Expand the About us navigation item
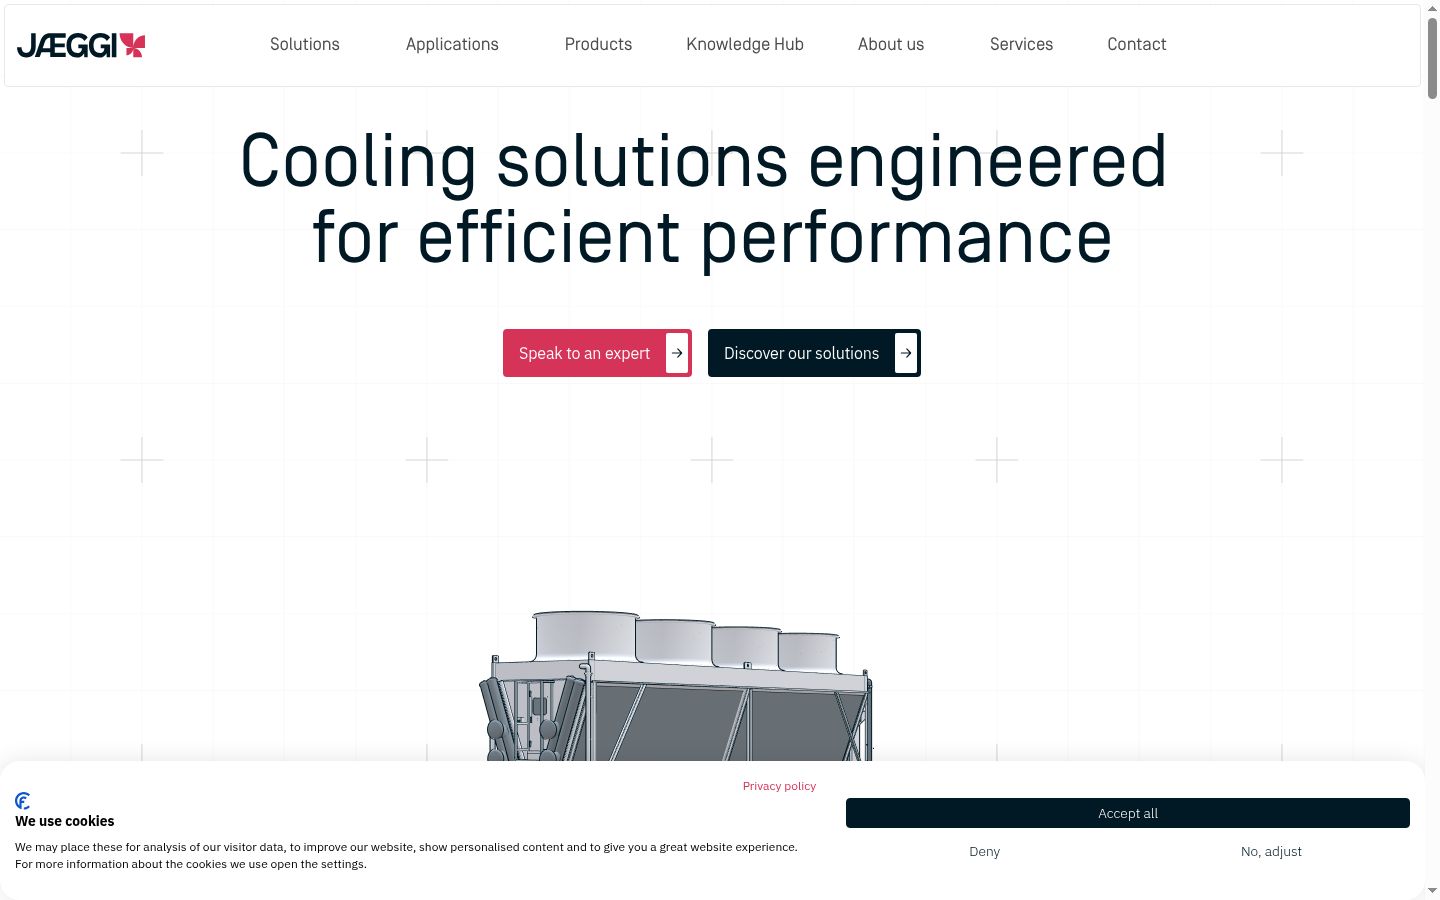 [891, 44]
